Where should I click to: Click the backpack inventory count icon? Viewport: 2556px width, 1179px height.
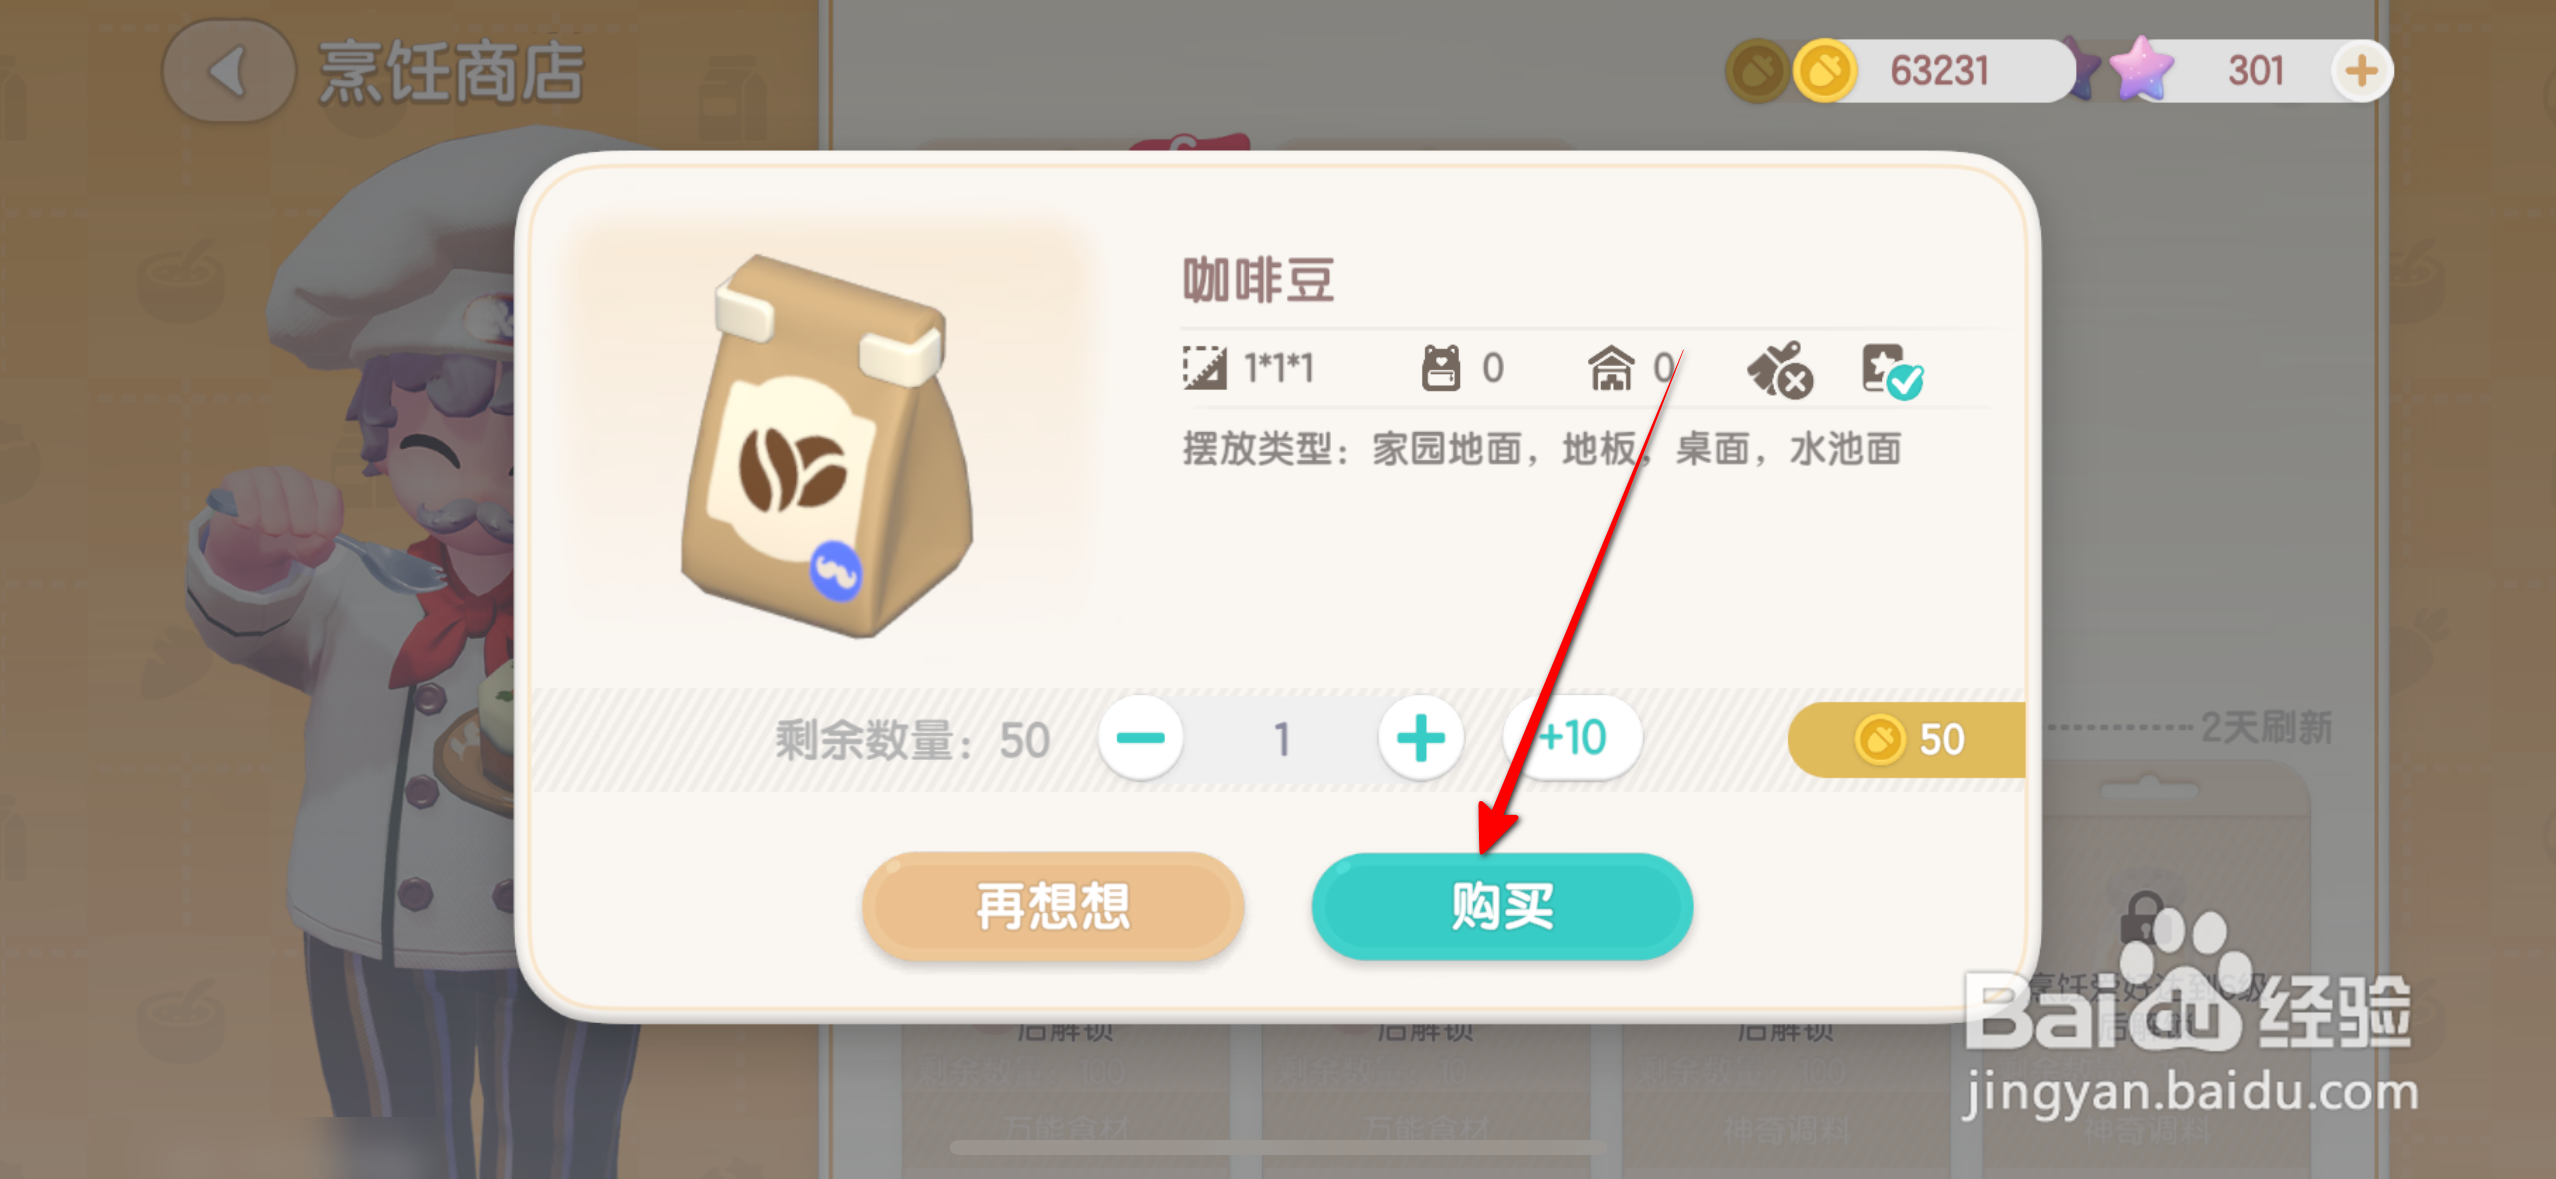[1440, 368]
